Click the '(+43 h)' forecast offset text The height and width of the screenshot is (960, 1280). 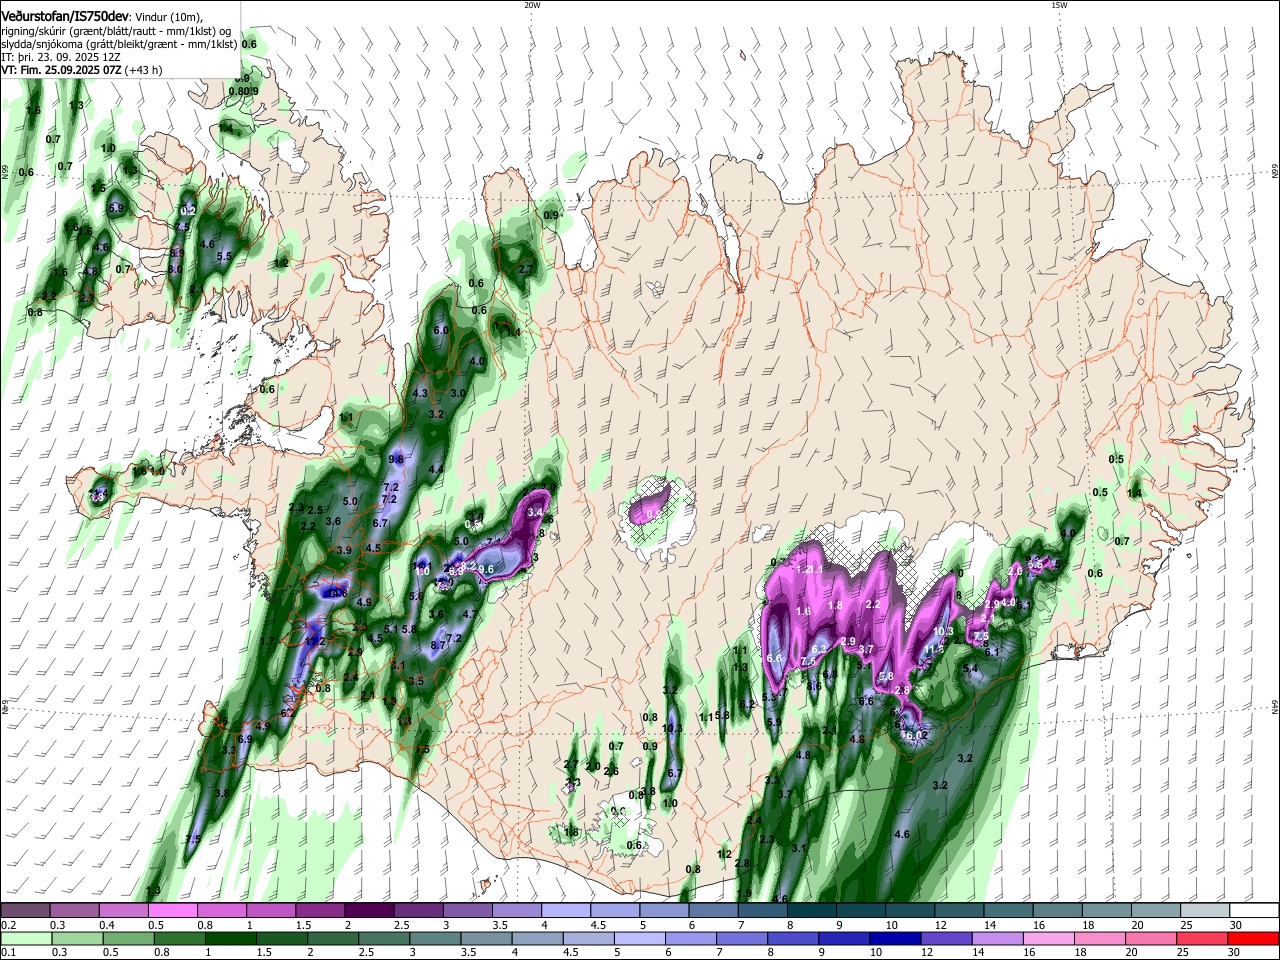pos(143,70)
